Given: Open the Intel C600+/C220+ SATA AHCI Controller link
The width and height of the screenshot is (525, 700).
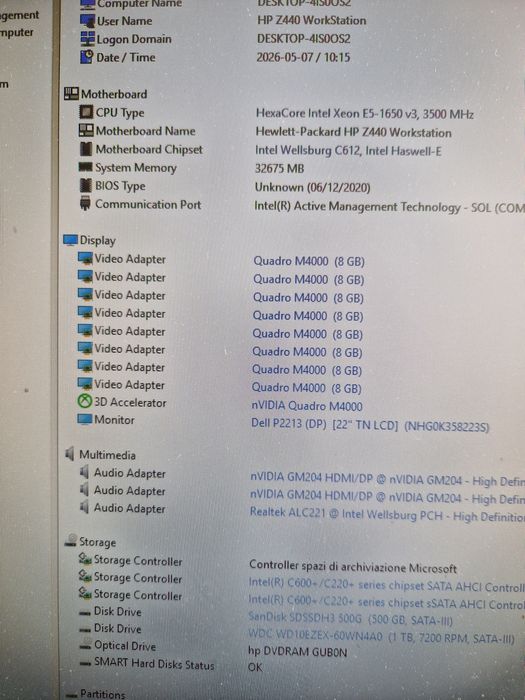Looking at the screenshot, I should [387, 585].
